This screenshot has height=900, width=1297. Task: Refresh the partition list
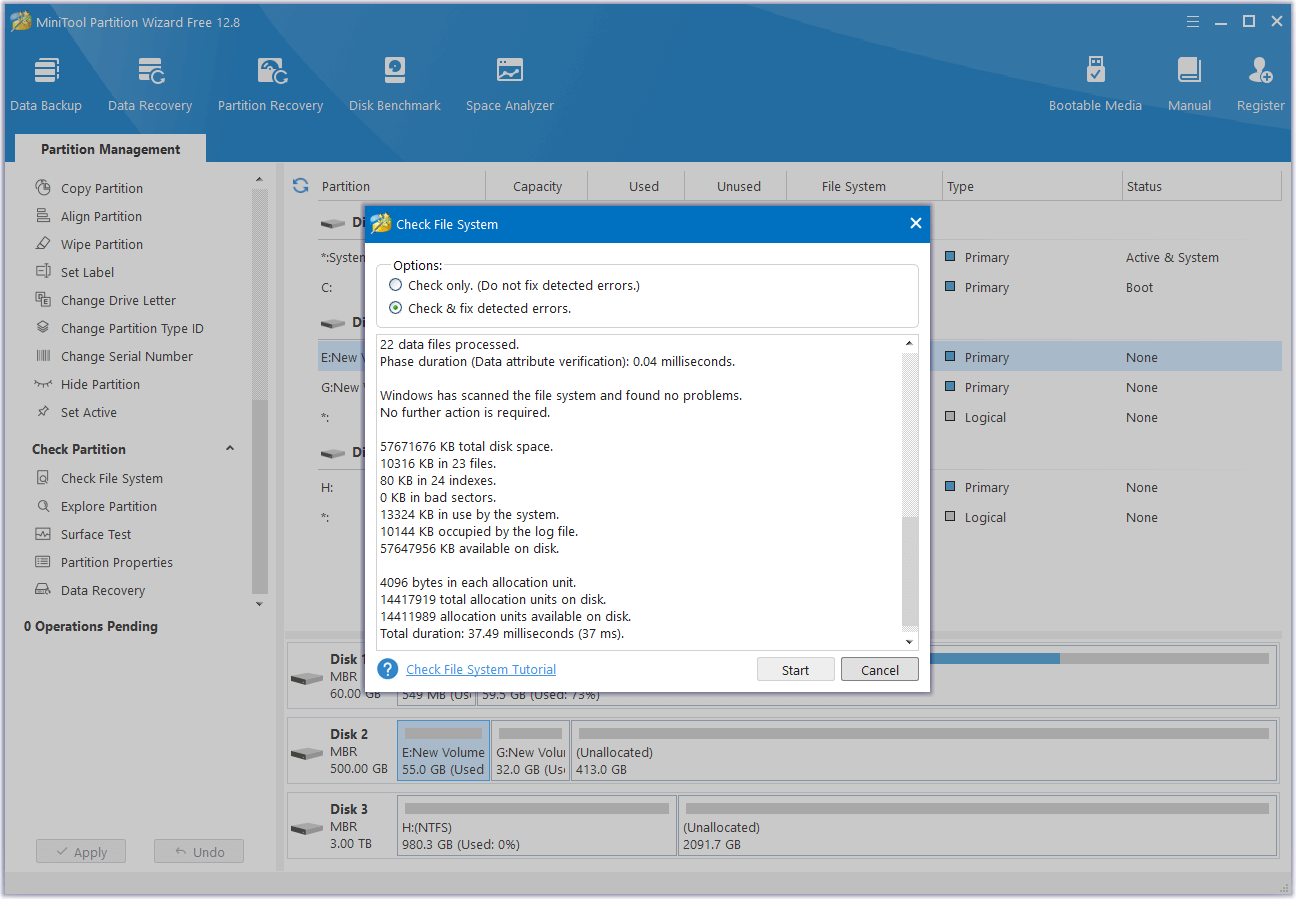(300, 186)
